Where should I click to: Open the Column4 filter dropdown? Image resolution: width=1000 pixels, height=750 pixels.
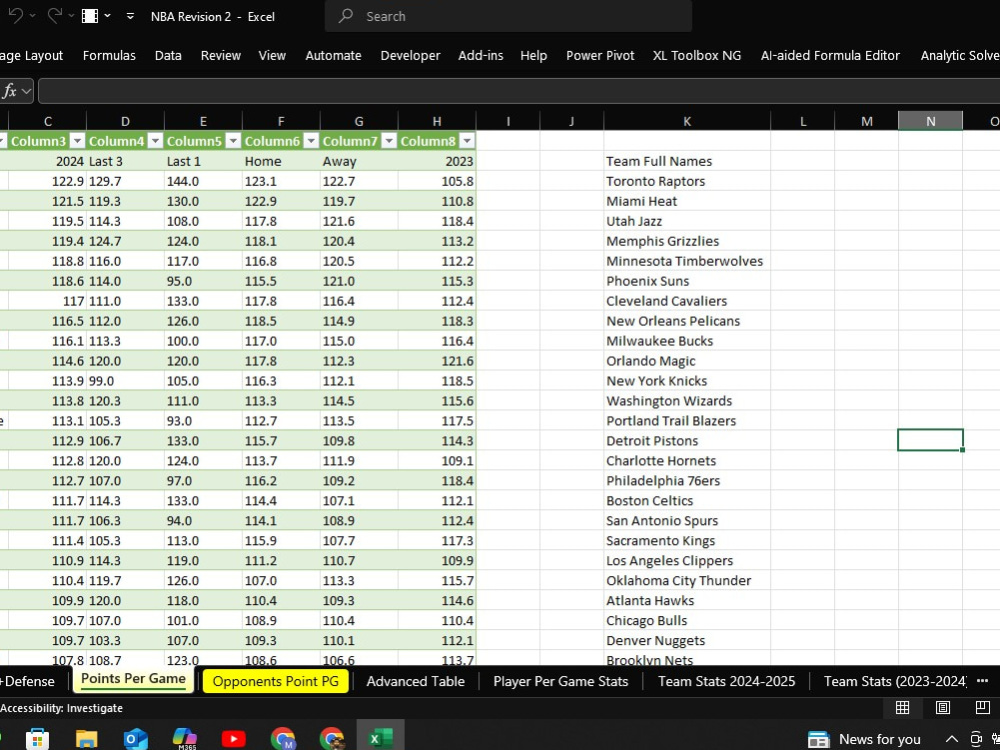tap(156, 141)
